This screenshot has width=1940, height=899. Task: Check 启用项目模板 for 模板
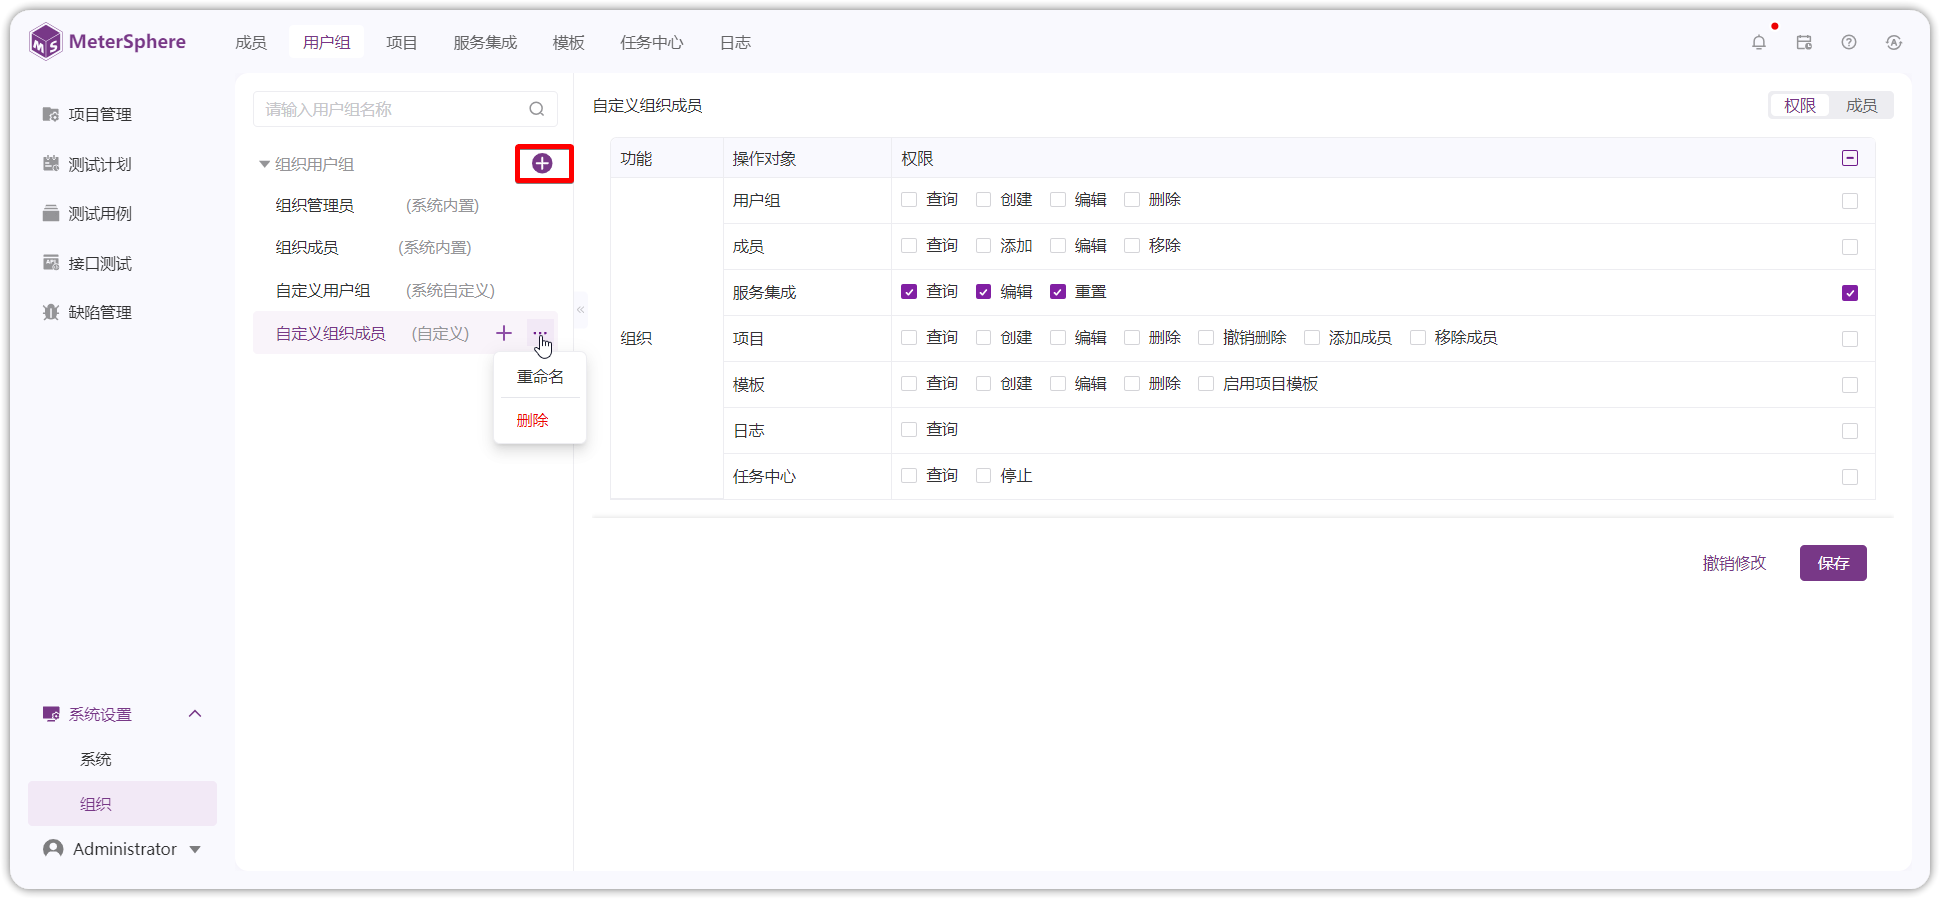point(1206,384)
